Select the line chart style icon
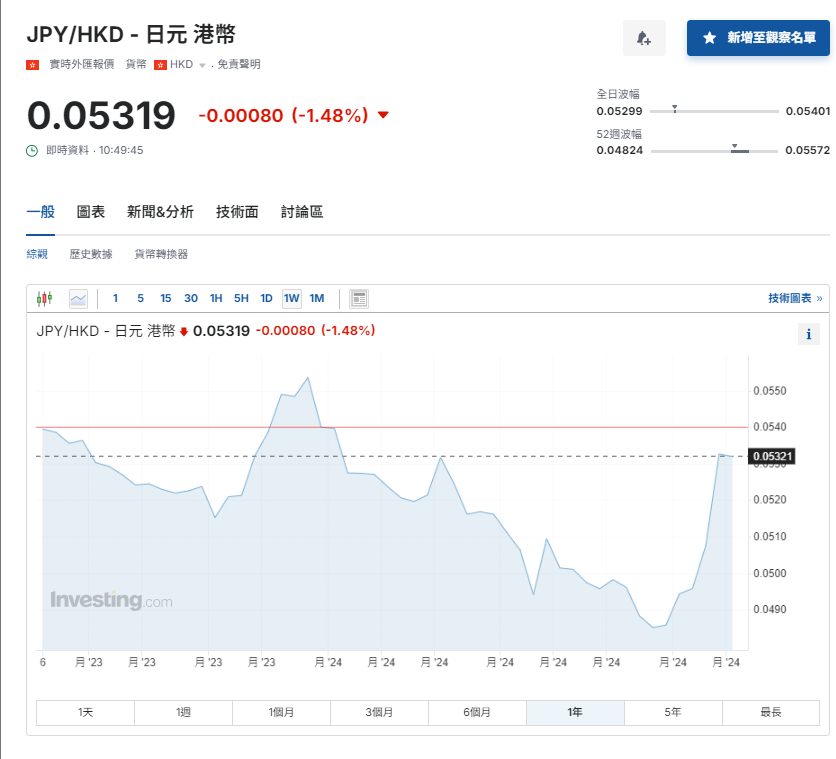The image size is (836, 759). (76, 298)
